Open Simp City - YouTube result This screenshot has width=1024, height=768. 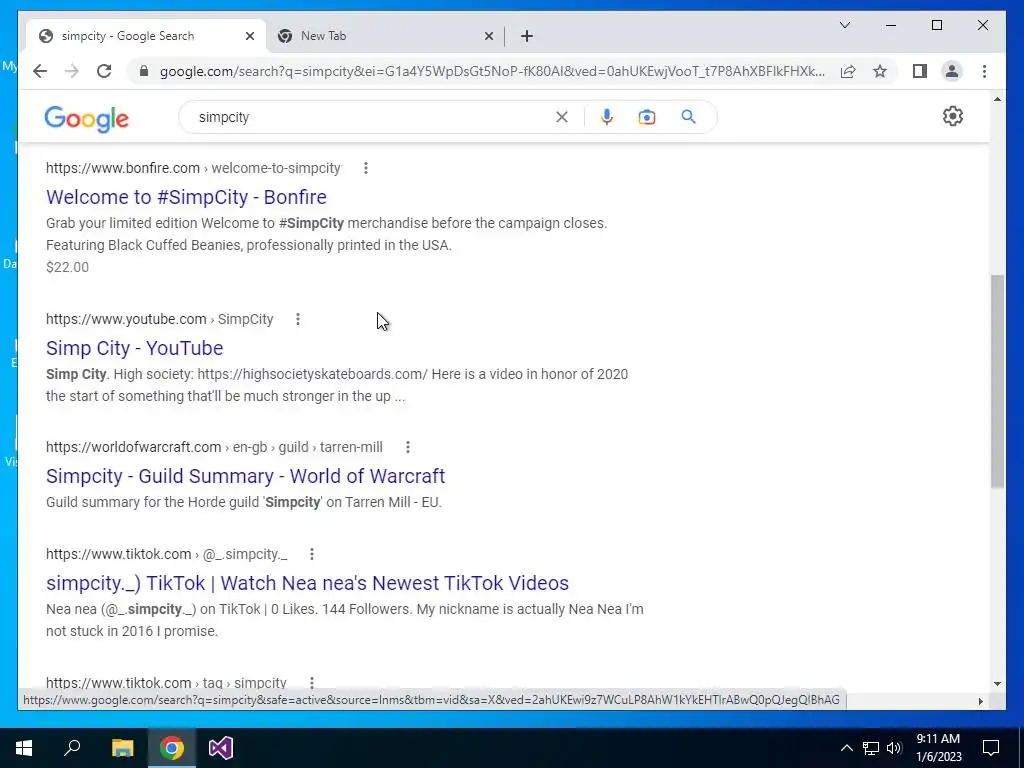(x=135, y=347)
